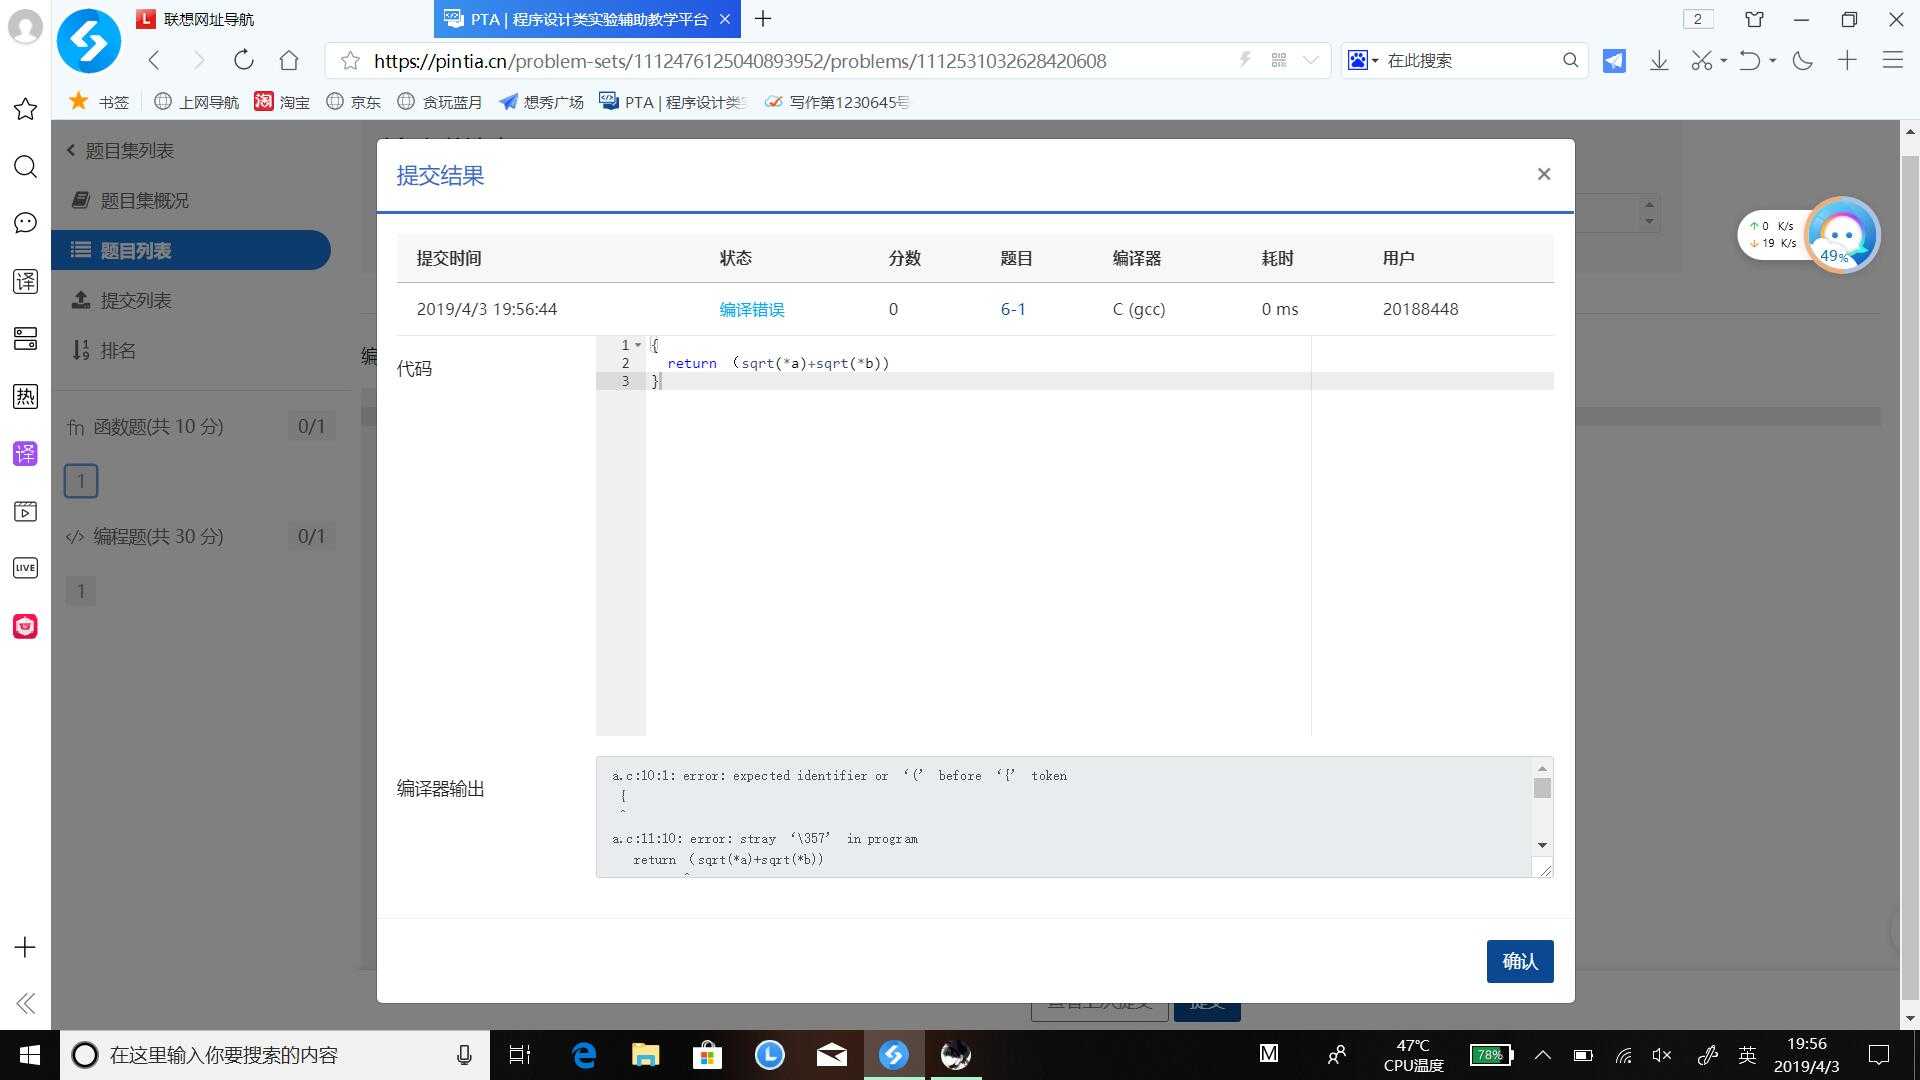Image resolution: width=1920 pixels, height=1080 pixels.
Task: Open the skin shirt icon in the title bar
Action: [x=1754, y=19]
